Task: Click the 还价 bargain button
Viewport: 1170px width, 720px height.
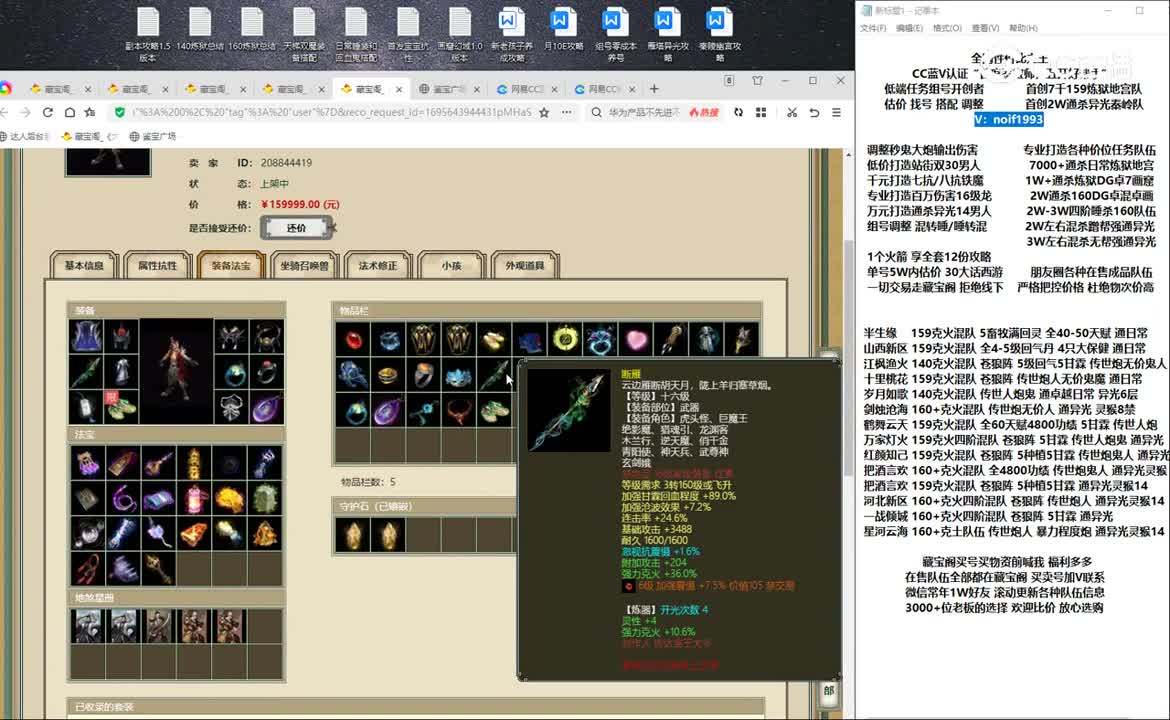Action: pyautogui.click(x=296, y=228)
